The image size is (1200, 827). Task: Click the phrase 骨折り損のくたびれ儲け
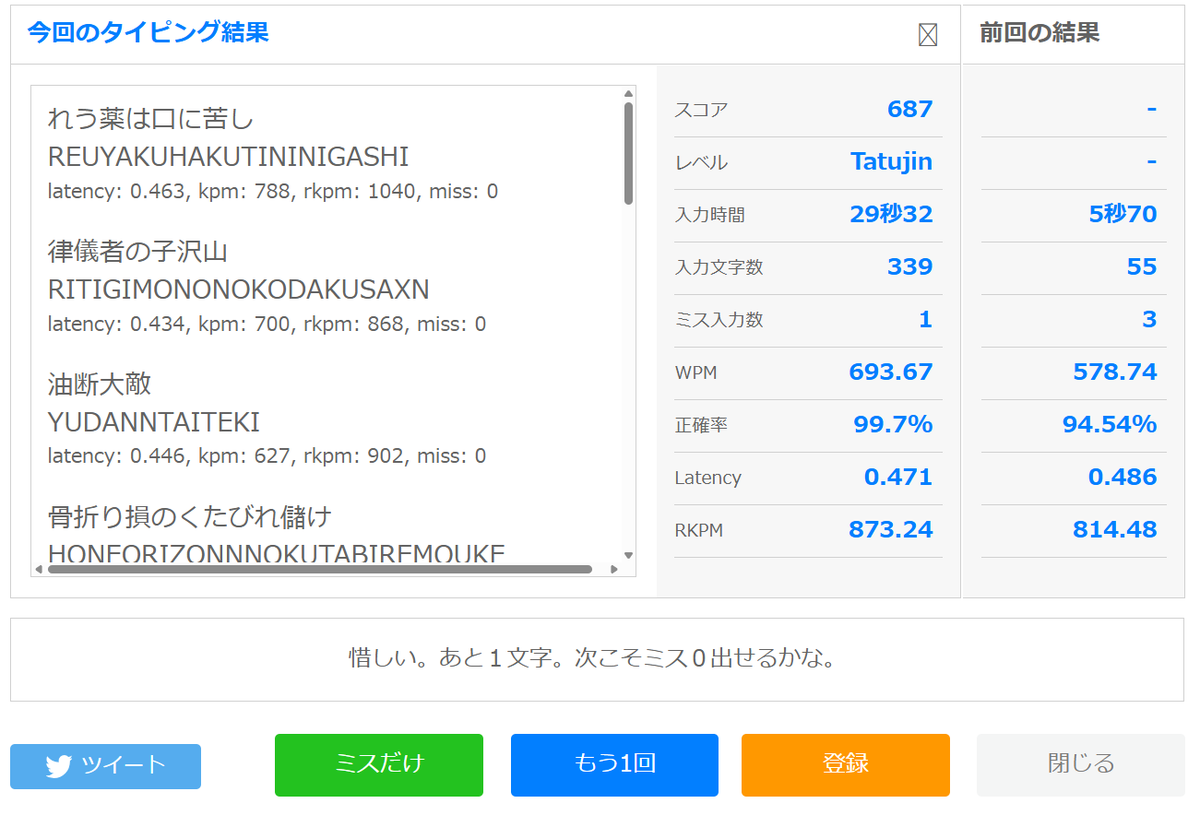click(x=190, y=517)
